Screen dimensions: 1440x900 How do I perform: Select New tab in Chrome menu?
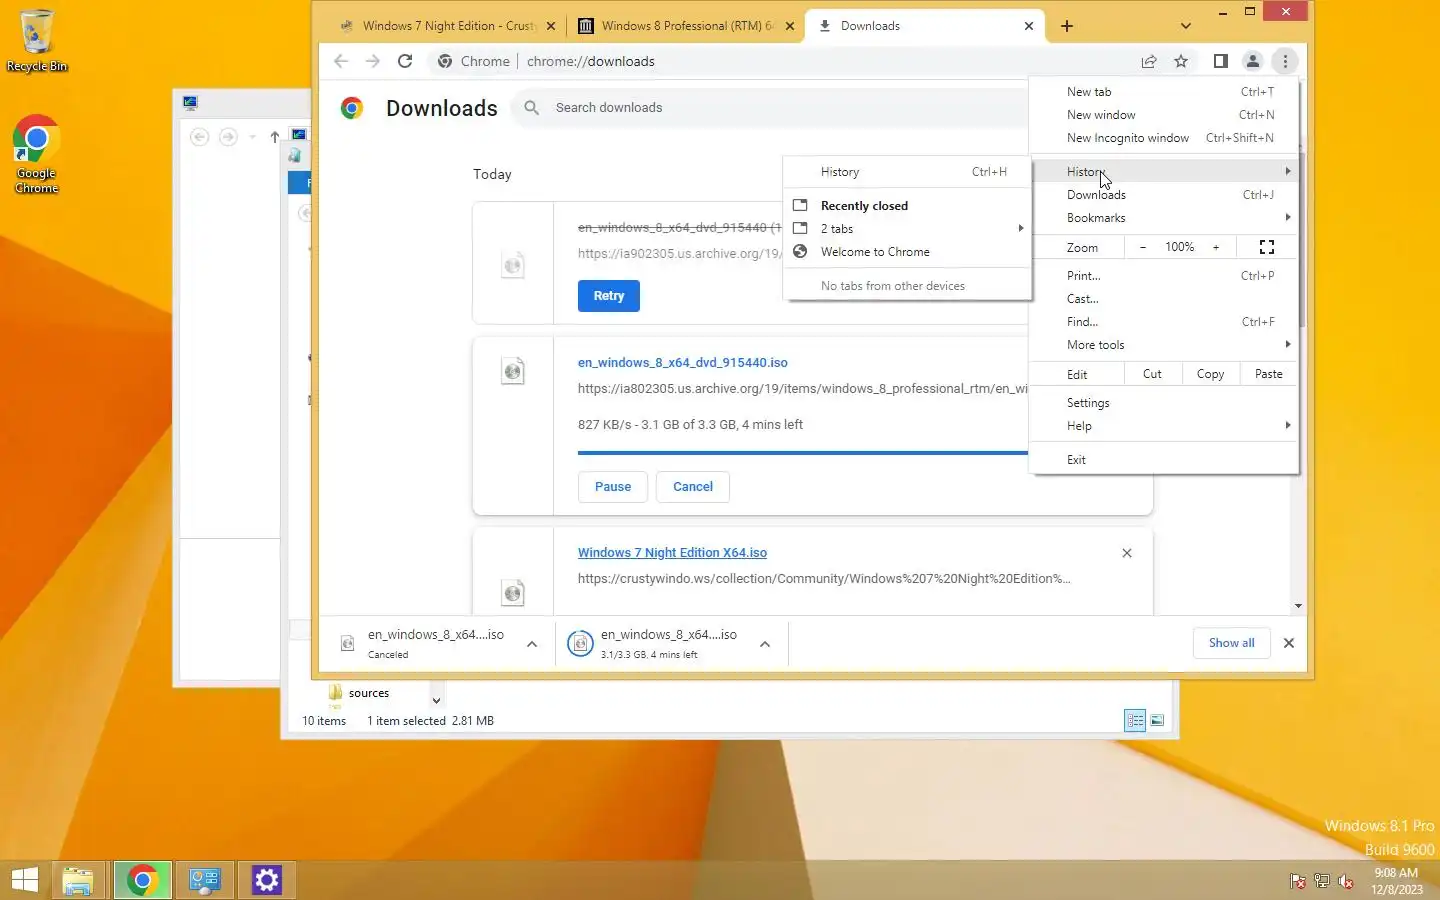pyautogui.click(x=1164, y=91)
